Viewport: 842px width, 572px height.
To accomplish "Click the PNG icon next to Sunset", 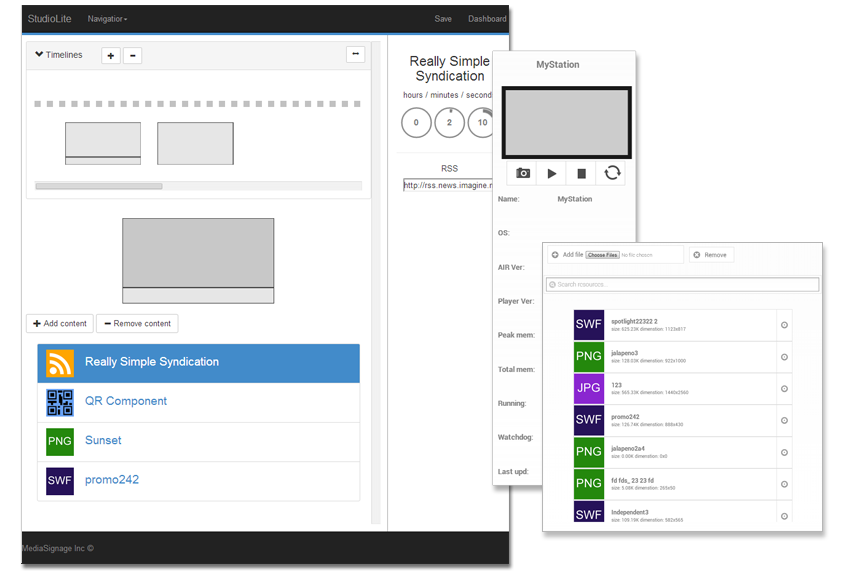I will click(60, 441).
